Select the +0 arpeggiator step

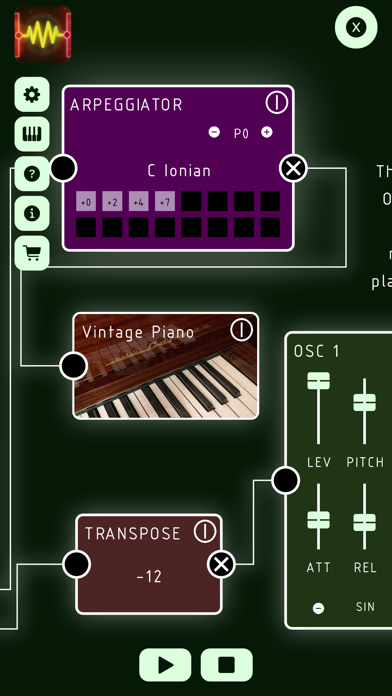coord(86,202)
